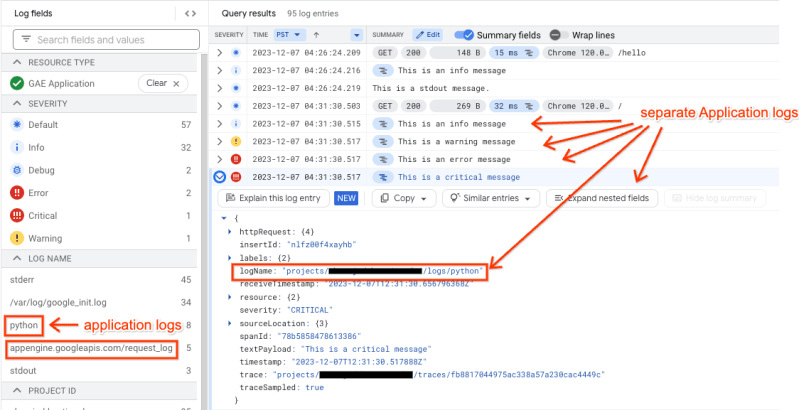Click the red icon of the error message row
The image size is (799, 410).
235,159
